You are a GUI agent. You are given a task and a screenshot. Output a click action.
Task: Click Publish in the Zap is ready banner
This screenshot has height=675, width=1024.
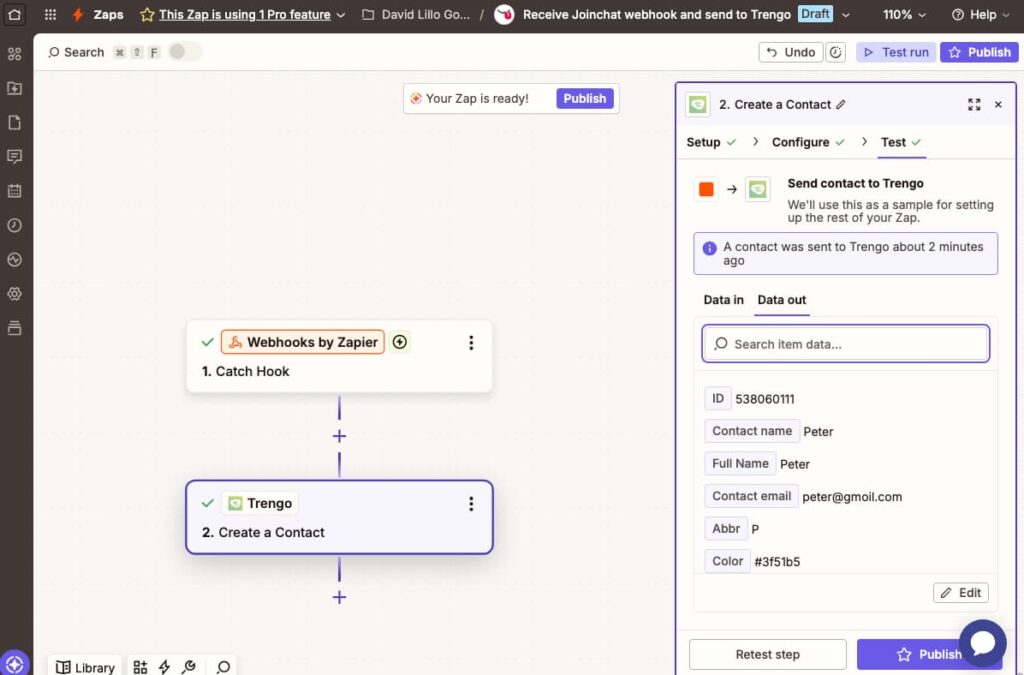[584, 99]
